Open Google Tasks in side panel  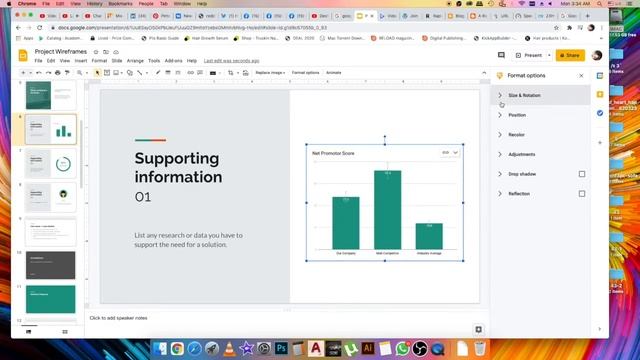[x=600, y=113]
